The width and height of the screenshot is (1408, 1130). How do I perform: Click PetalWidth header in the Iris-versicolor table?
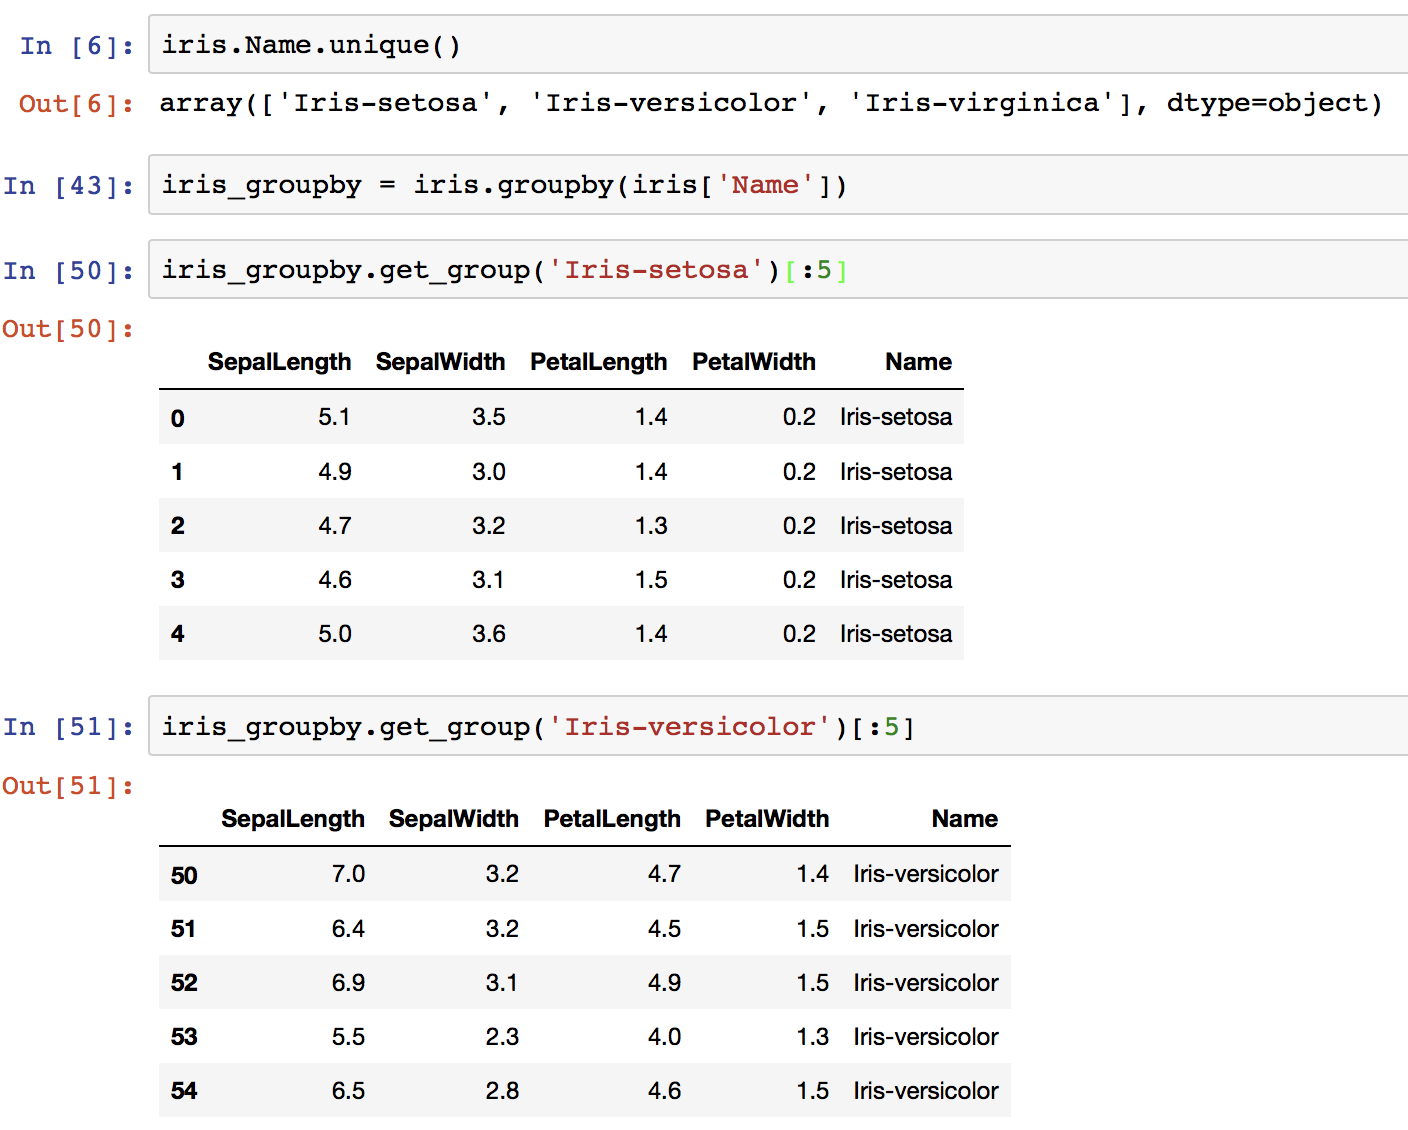tap(767, 819)
